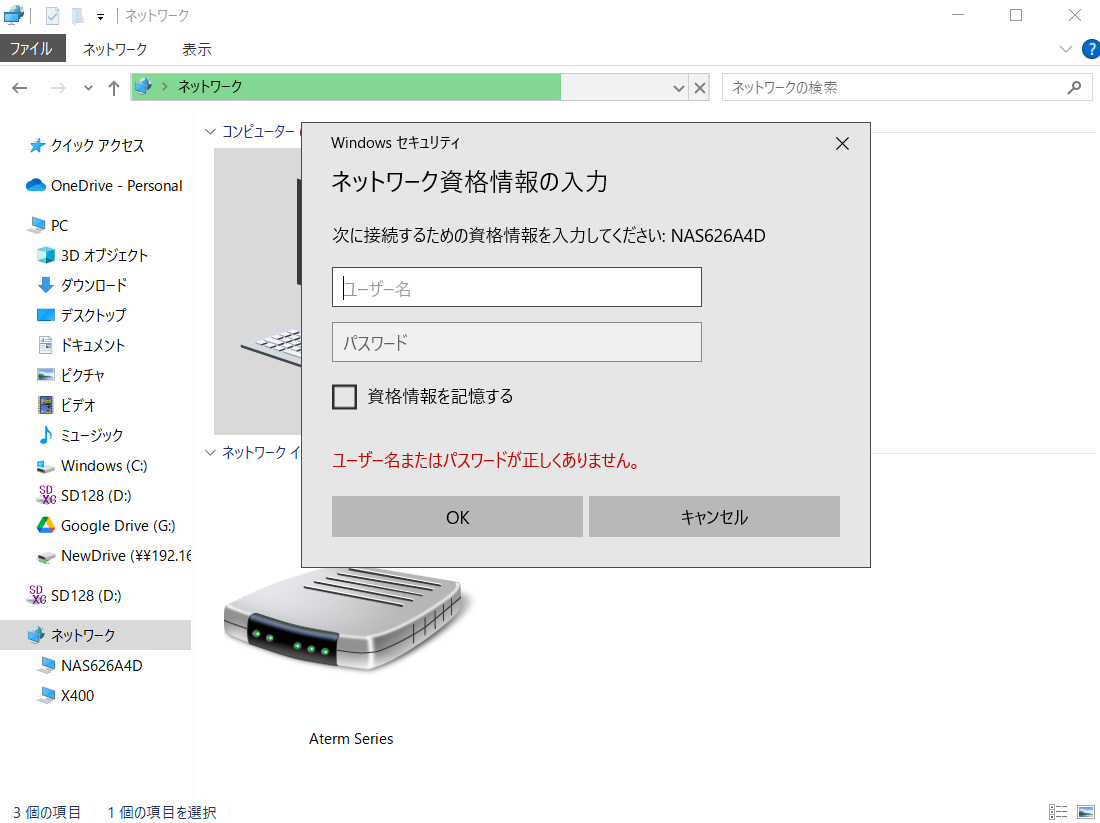Click the ユーザー名 input field

516,287
